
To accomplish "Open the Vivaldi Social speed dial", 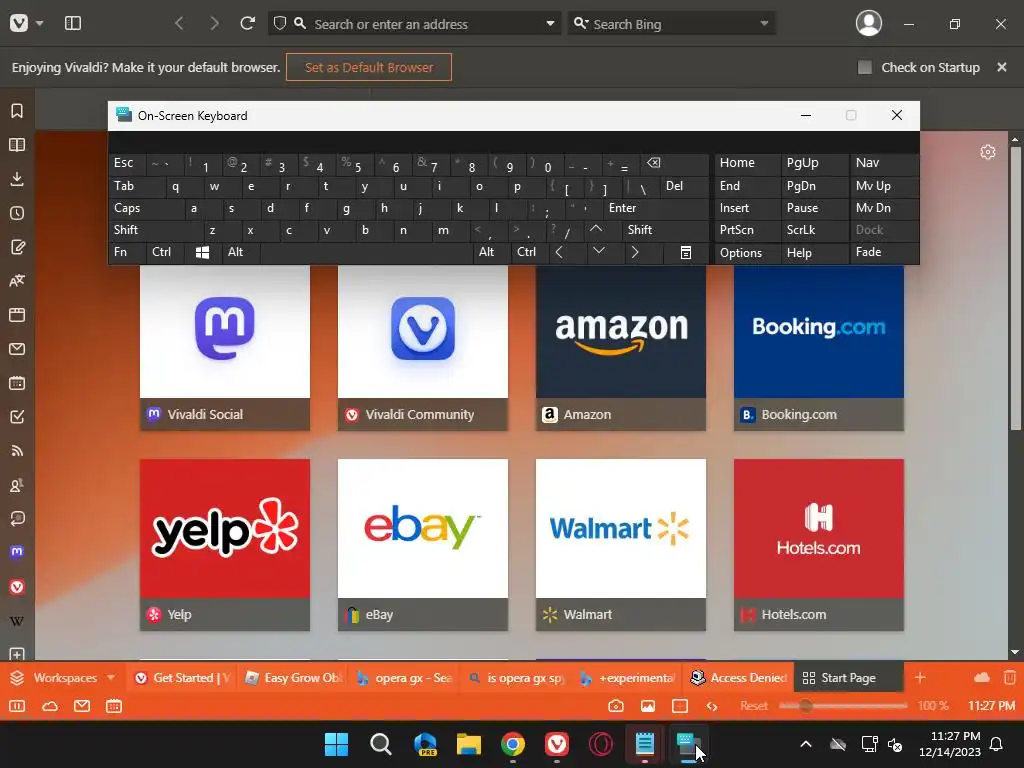I will (225, 347).
